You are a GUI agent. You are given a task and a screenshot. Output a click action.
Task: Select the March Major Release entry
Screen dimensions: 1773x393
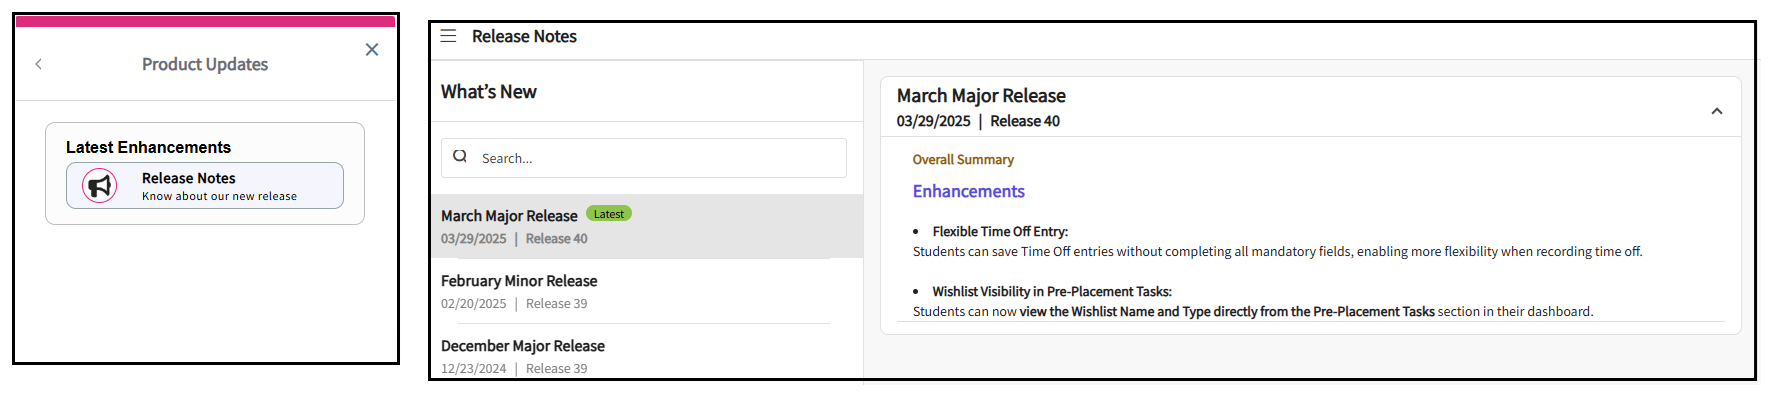point(647,226)
